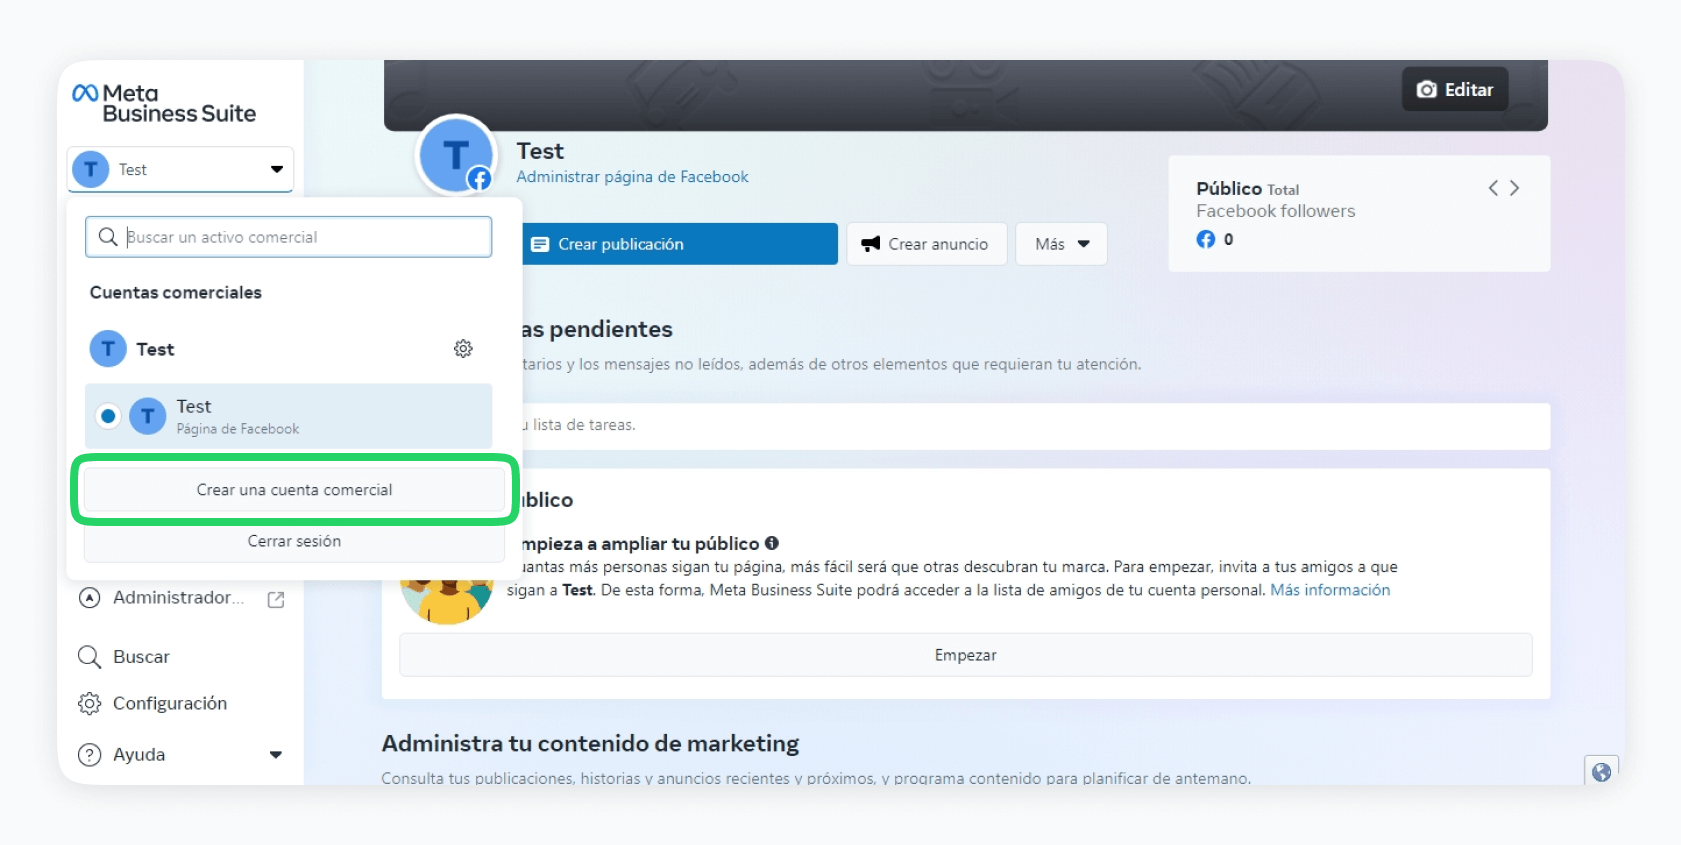Expand the Ayuda dropdown arrow

[276, 755]
